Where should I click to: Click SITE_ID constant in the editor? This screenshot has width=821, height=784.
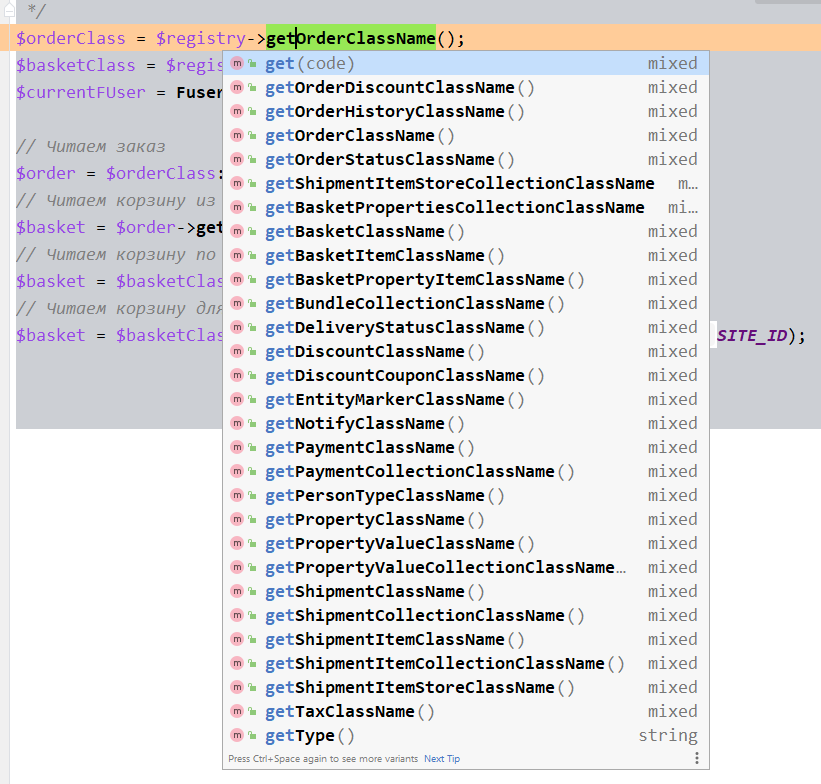click(x=751, y=335)
